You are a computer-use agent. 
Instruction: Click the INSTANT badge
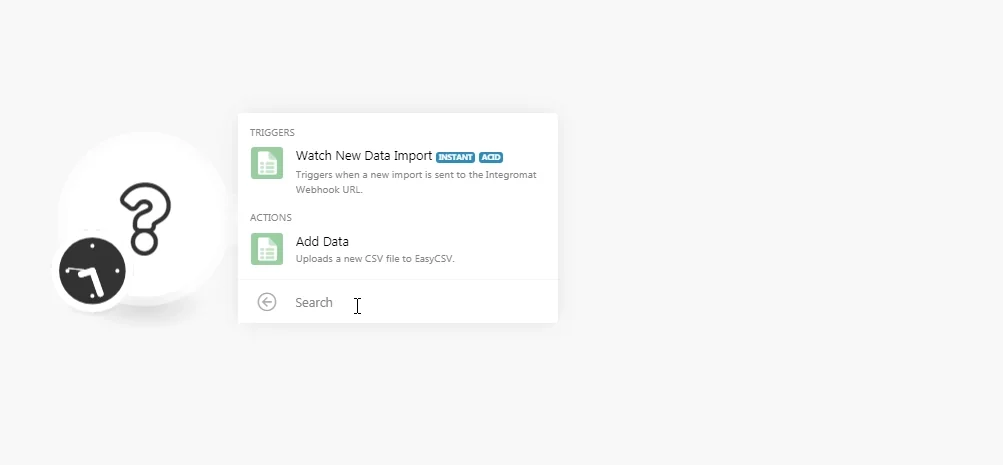click(x=455, y=157)
